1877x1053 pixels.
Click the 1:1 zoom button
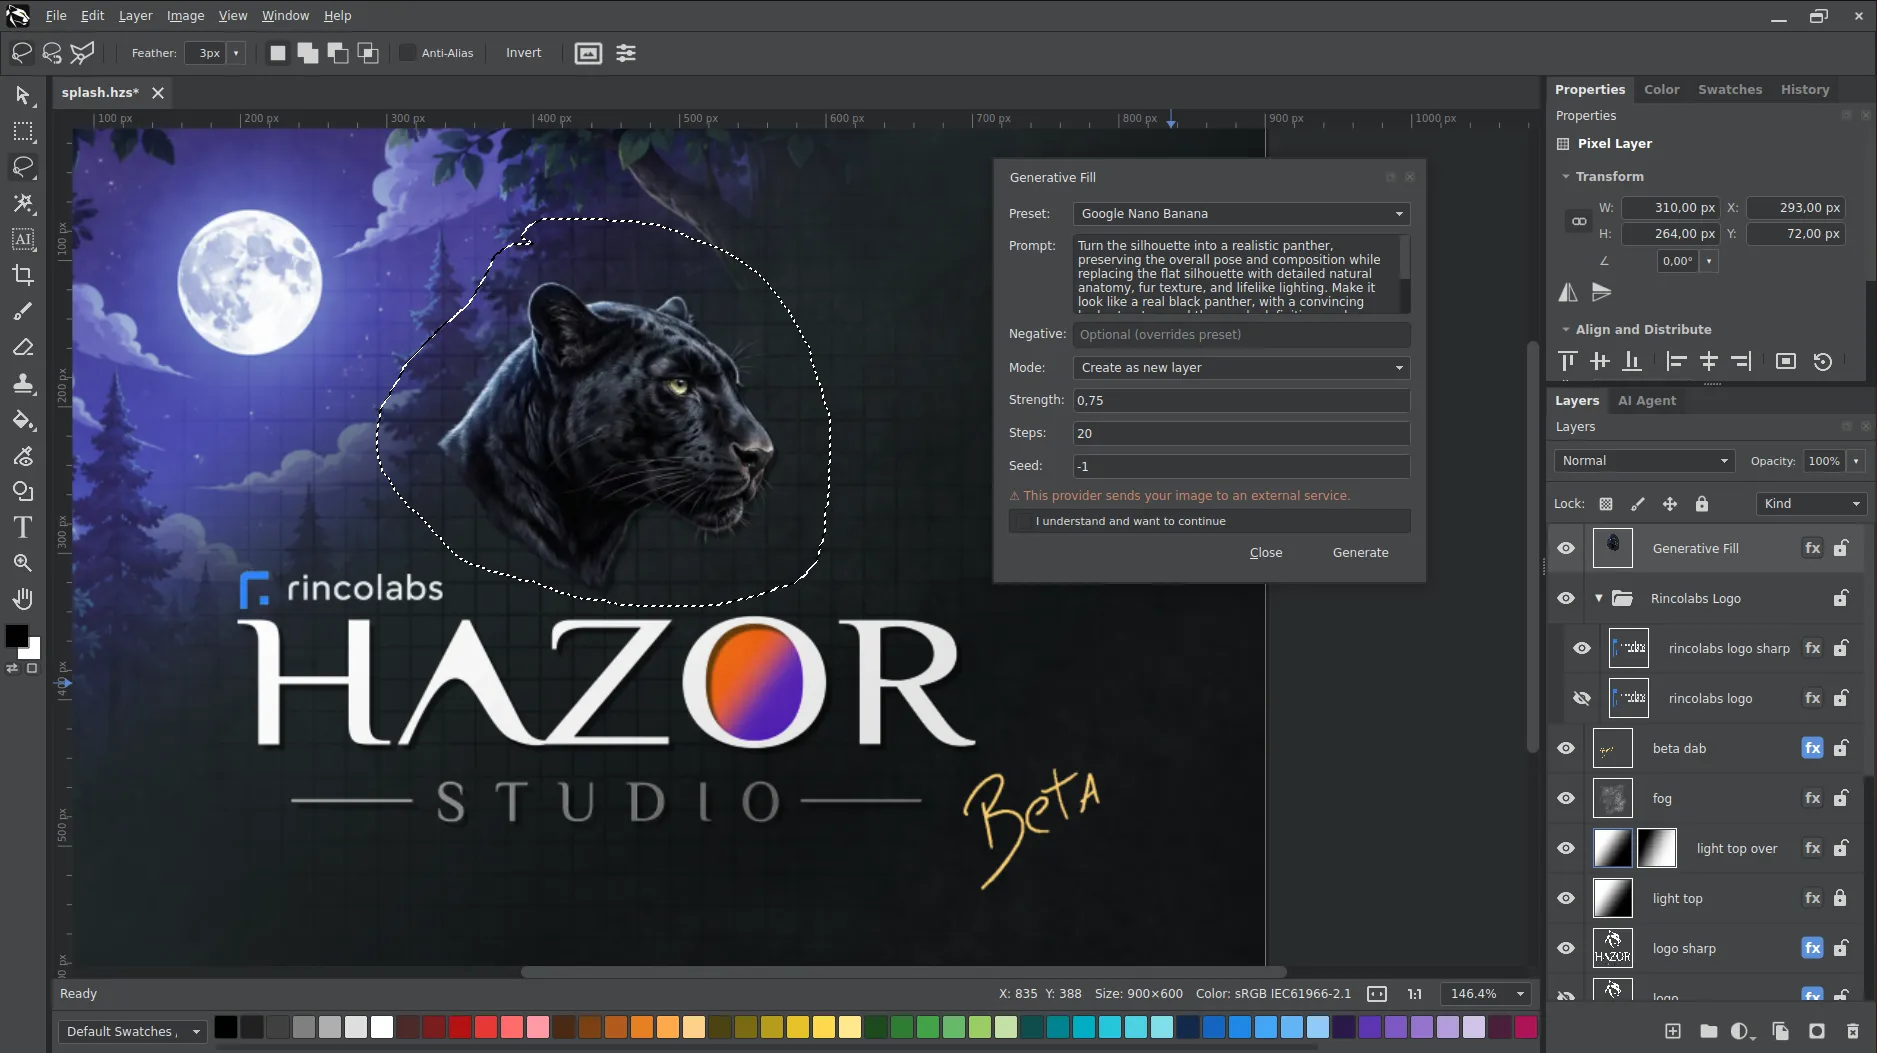(1414, 994)
